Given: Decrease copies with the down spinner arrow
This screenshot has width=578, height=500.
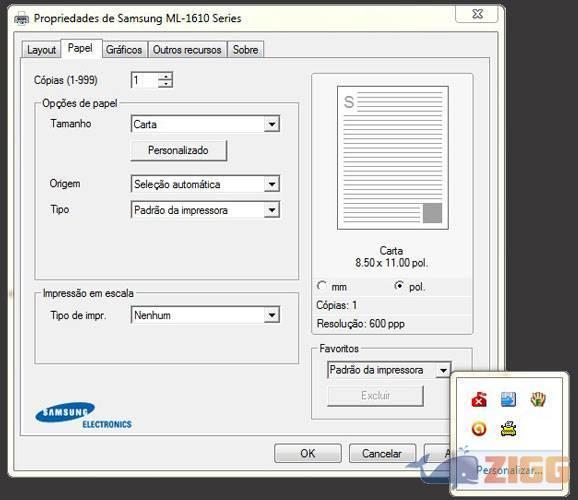Looking at the screenshot, I should [x=166, y=84].
